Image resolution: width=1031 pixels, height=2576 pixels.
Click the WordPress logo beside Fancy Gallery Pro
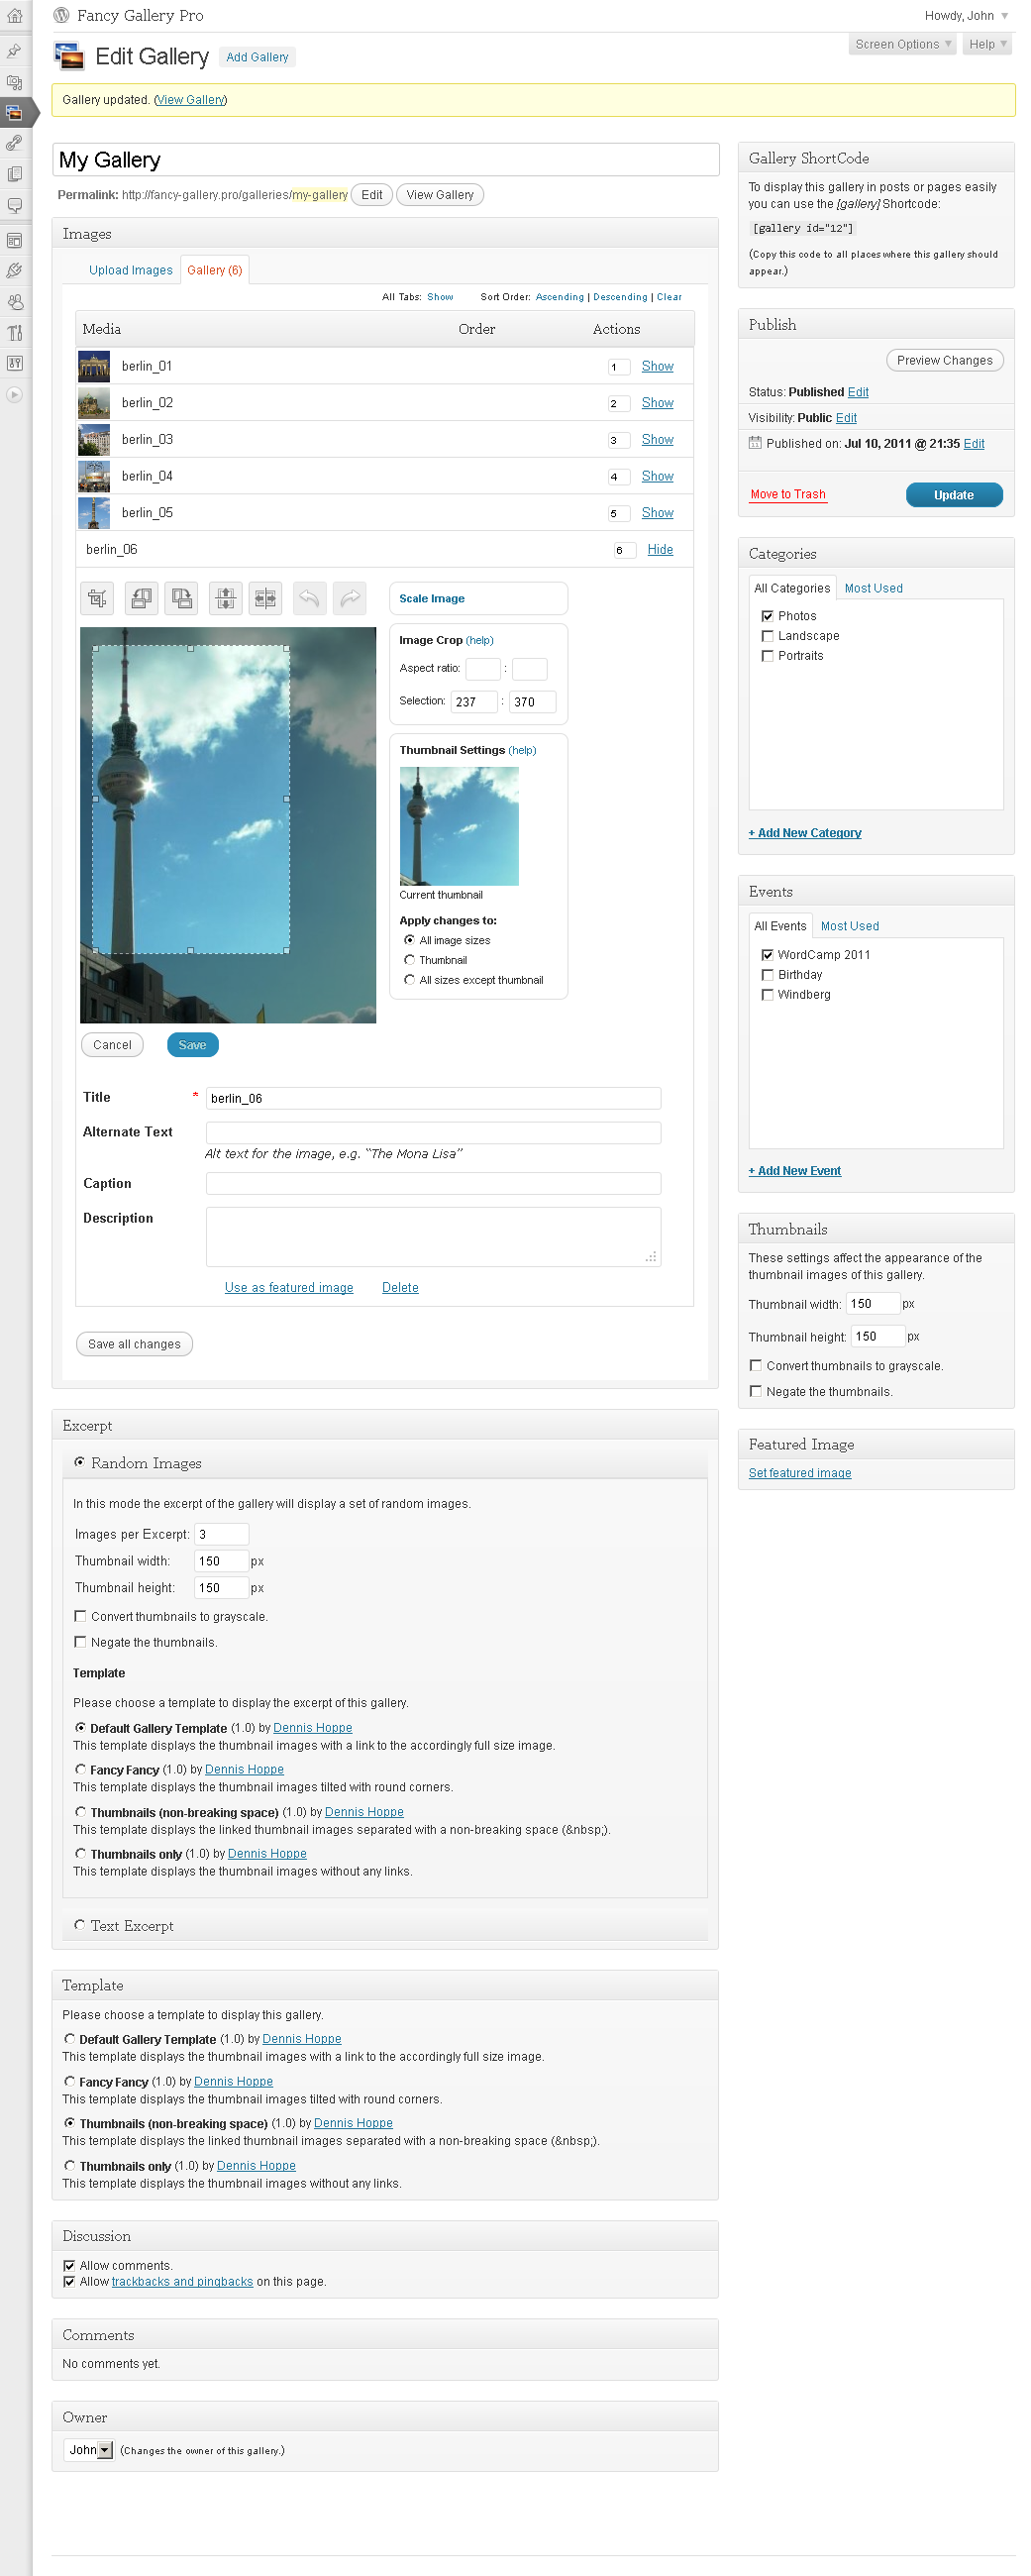pyautogui.click(x=62, y=15)
